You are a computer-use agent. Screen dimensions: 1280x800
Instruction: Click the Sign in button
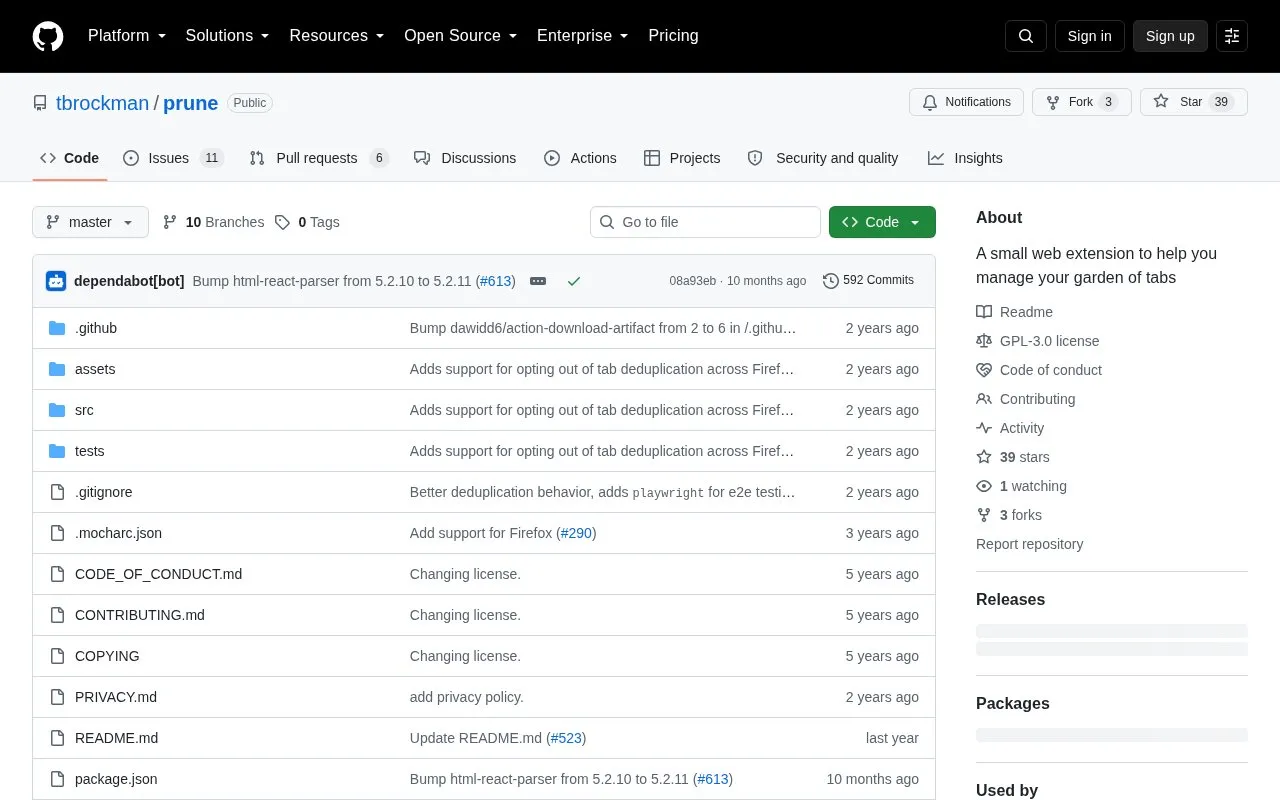coord(1090,36)
